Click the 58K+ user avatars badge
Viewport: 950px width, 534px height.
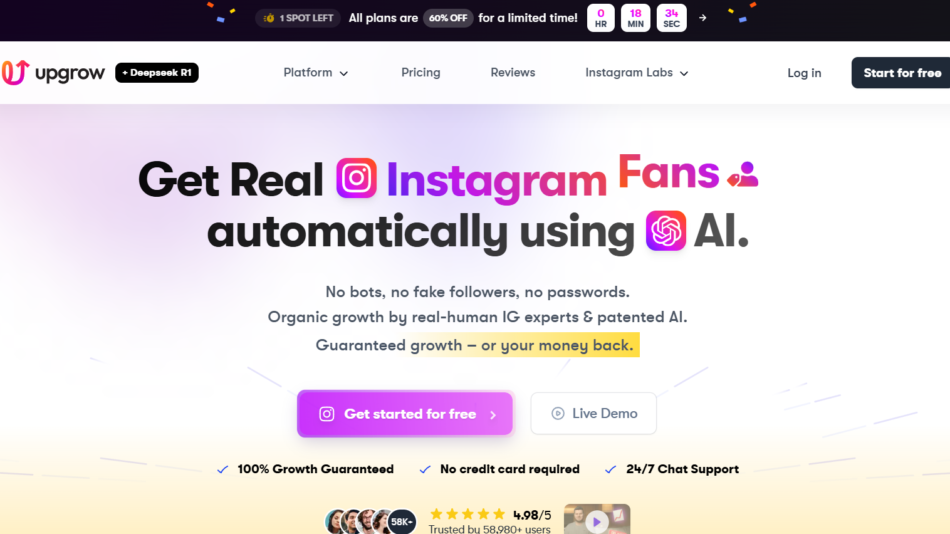pos(402,521)
